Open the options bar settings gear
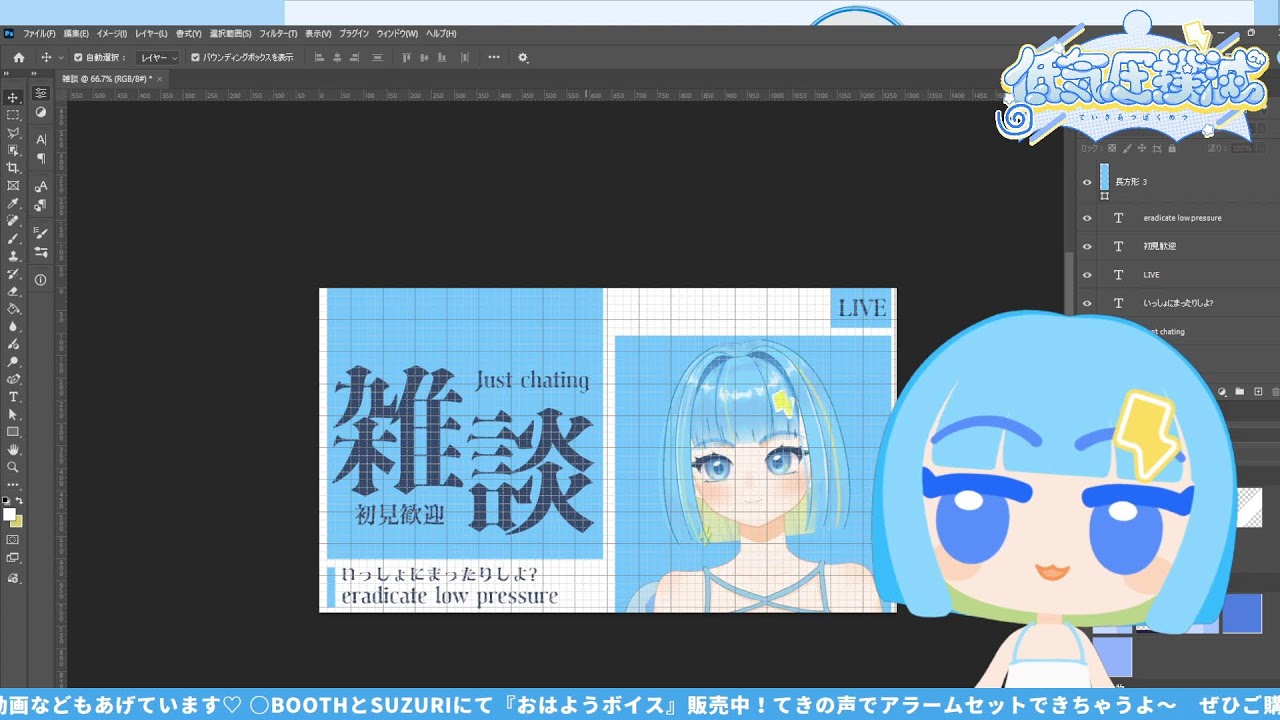 pos(522,57)
